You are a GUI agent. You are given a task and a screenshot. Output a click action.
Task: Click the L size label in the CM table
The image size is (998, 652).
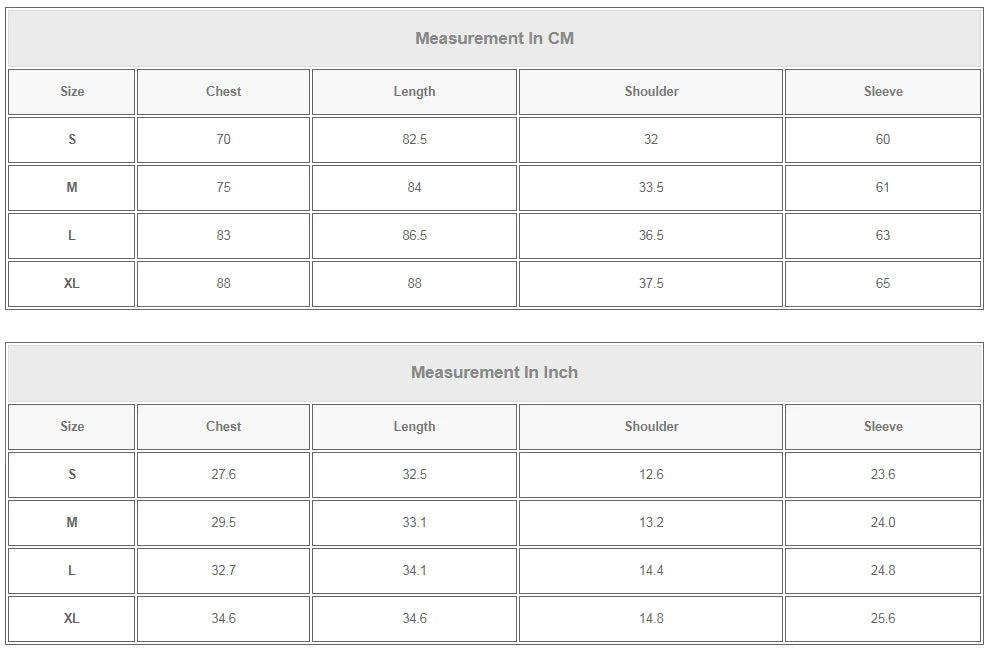[x=72, y=236]
